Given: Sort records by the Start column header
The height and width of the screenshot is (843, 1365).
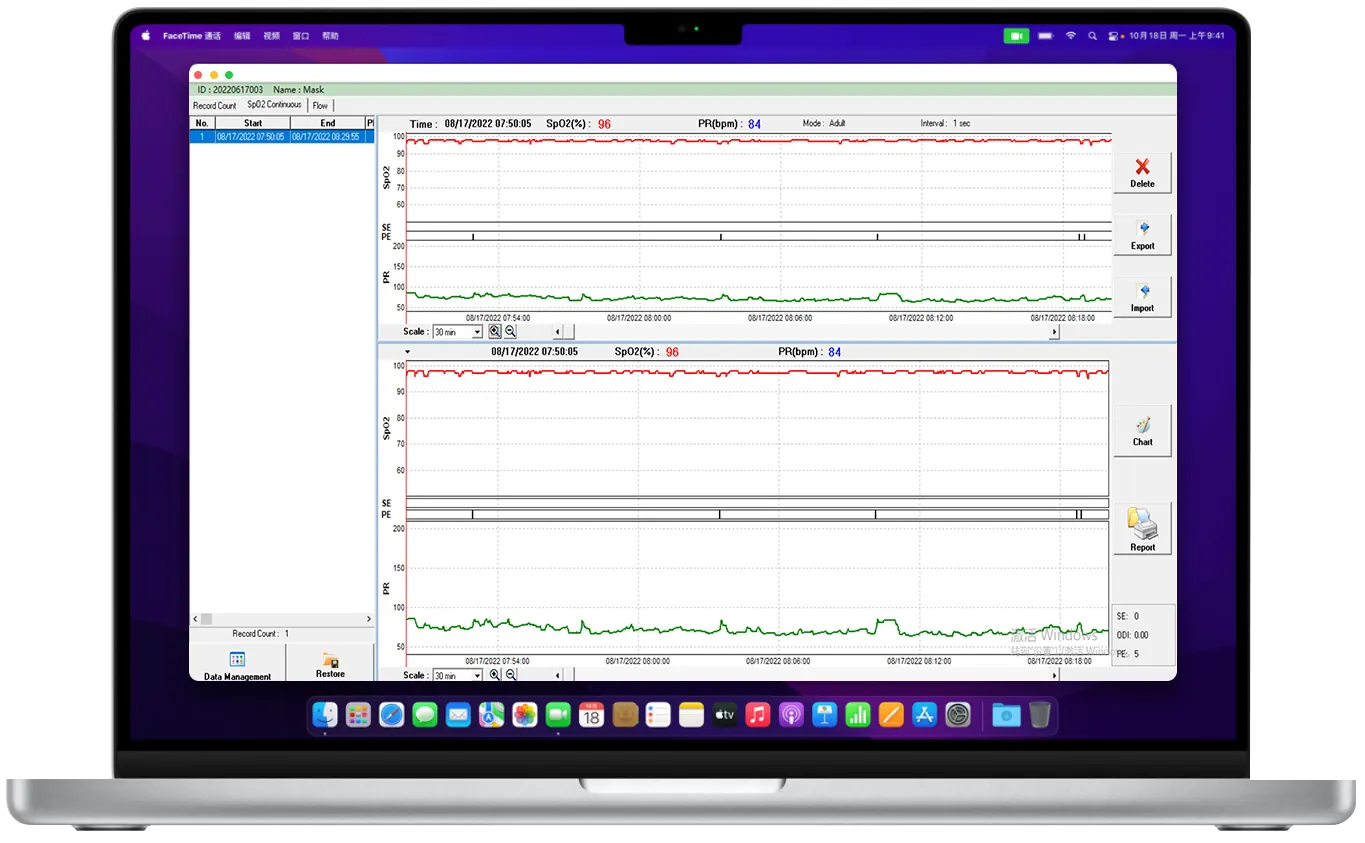Looking at the screenshot, I should tap(253, 123).
